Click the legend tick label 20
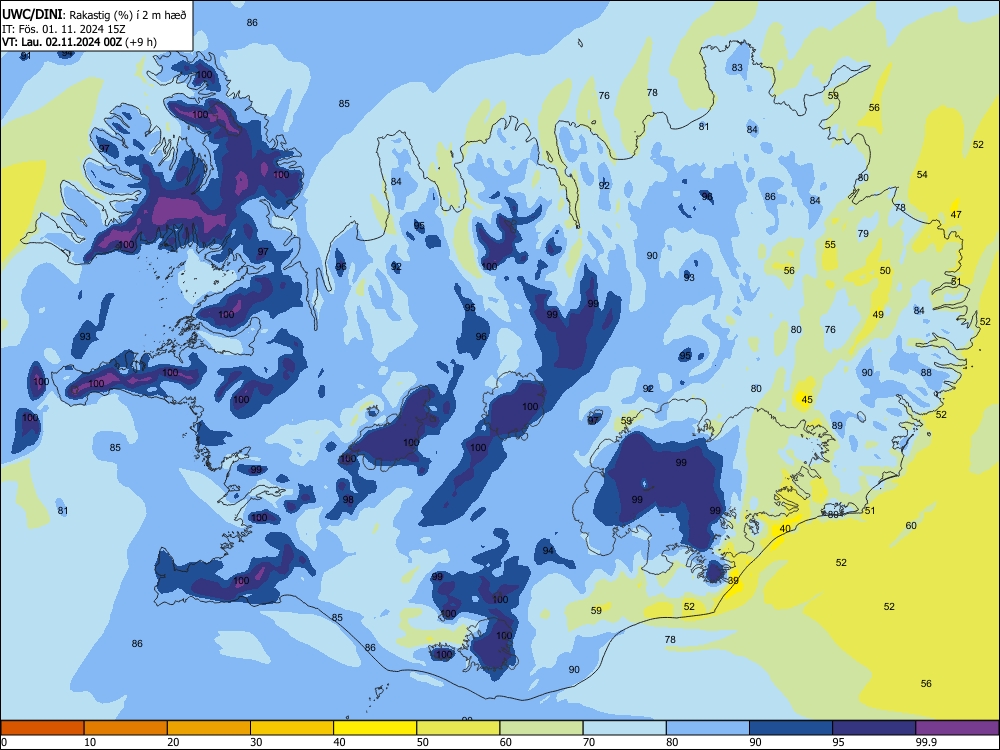The image size is (1000, 750). (x=173, y=742)
